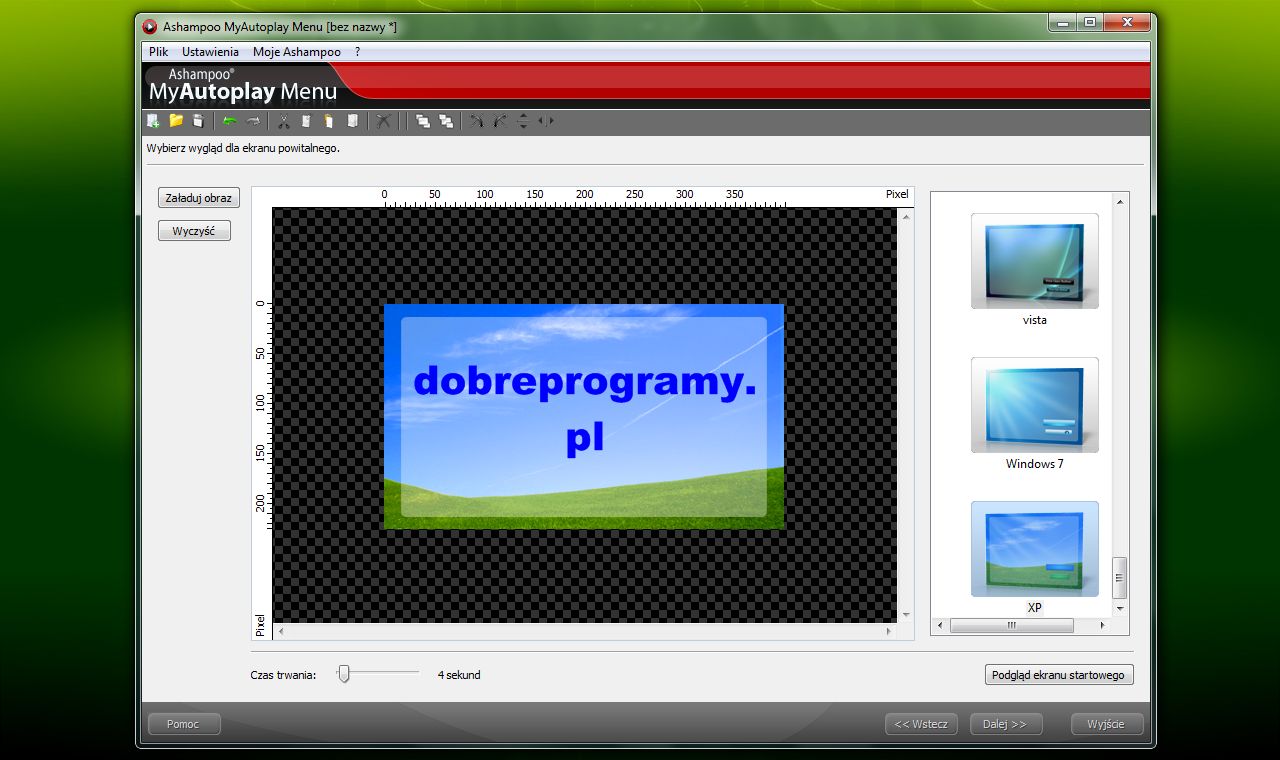Screen dimensions: 1280x760
Task: Click the Załaduj obraz button
Action: (x=199, y=198)
